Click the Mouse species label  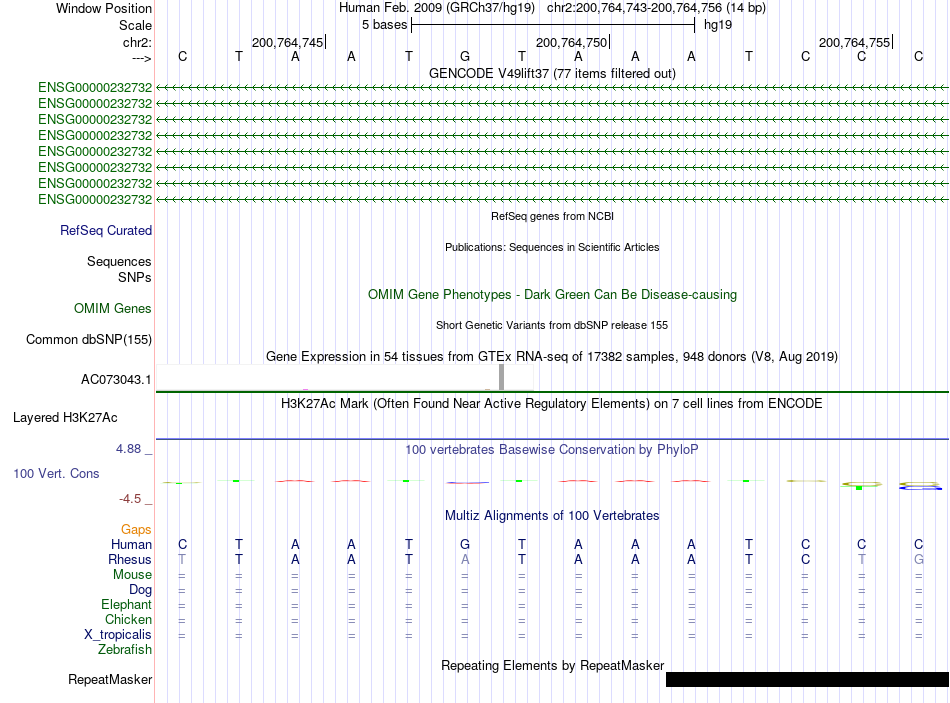132,575
